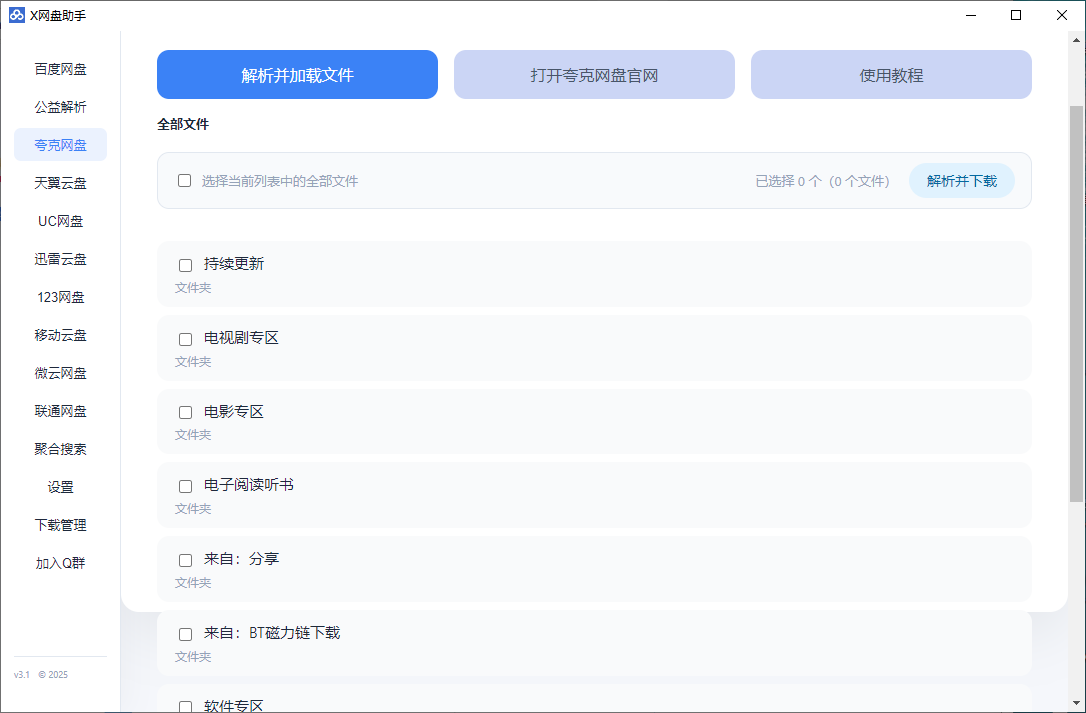Switch to 公益解析 sidebar item

[60, 107]
